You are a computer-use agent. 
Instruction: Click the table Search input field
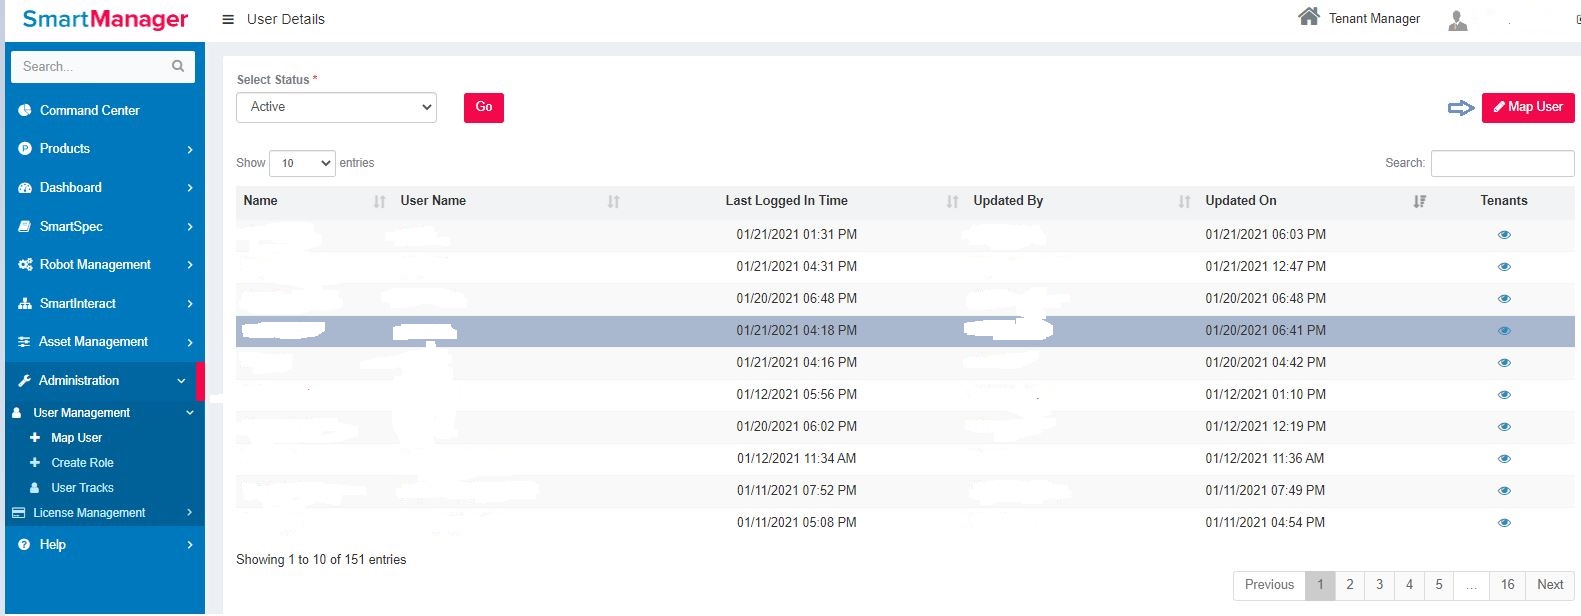1502,163
